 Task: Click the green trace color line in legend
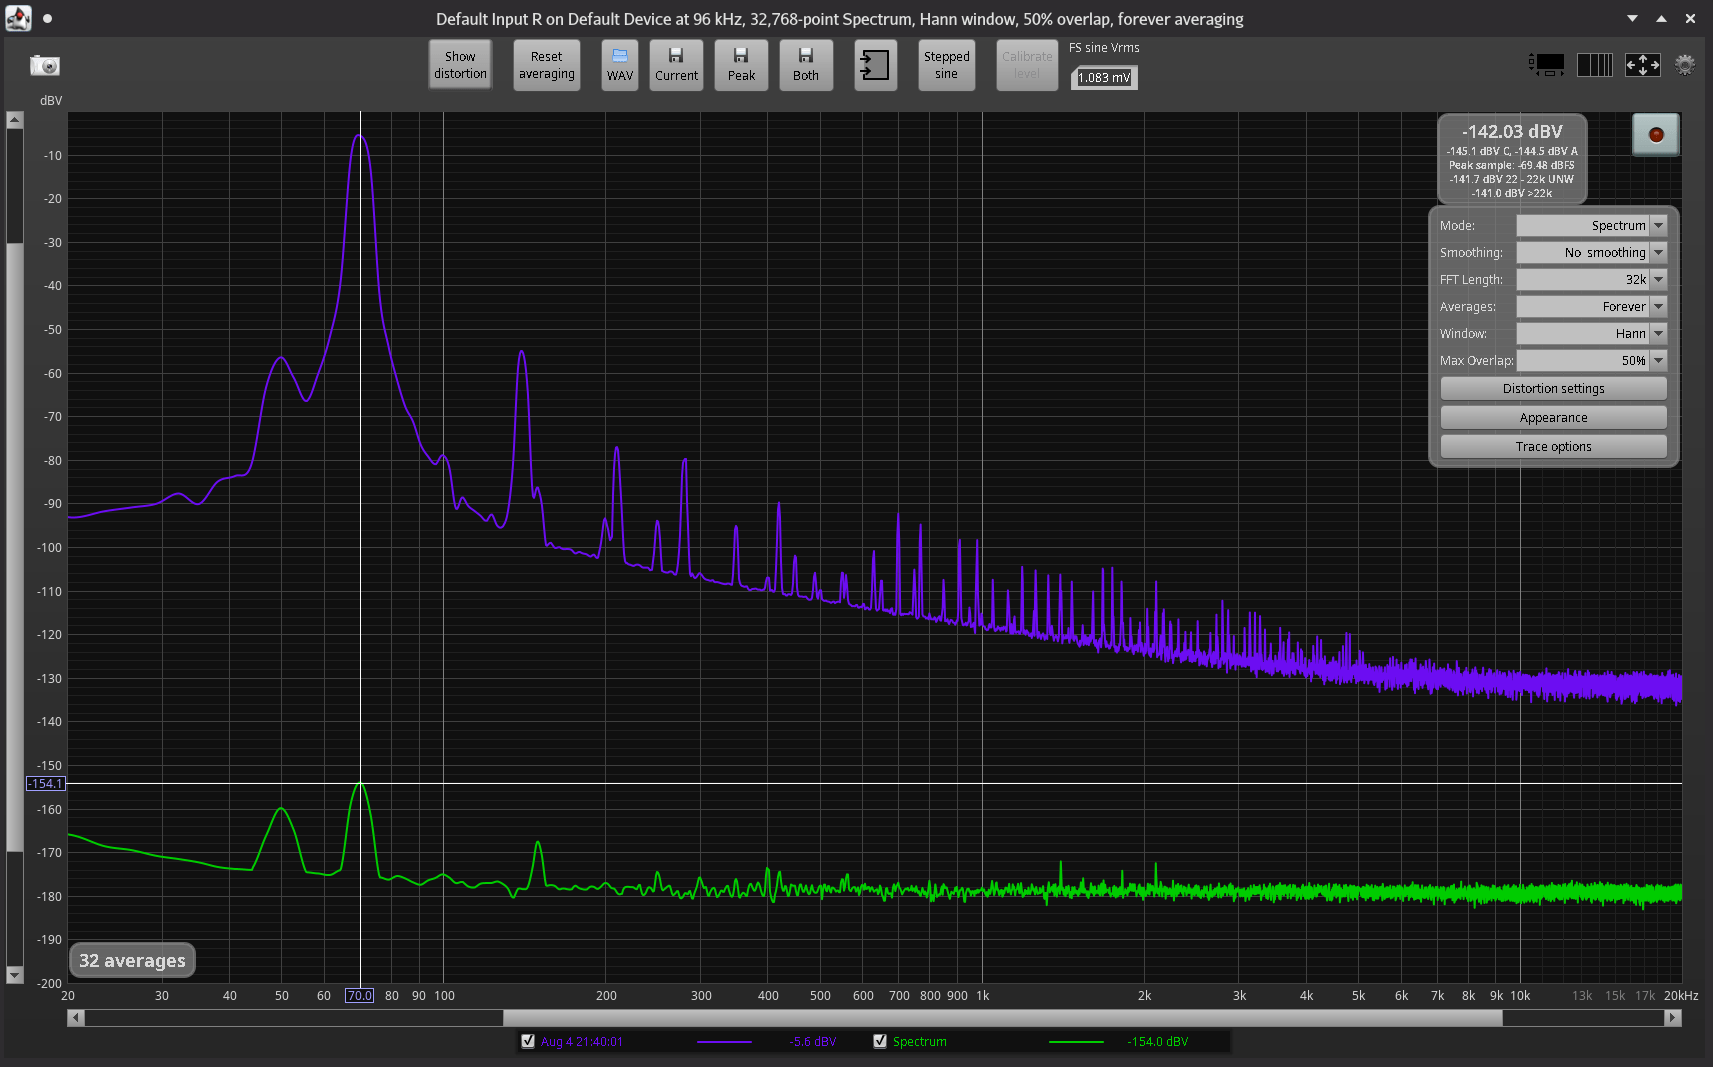(x=1076, y=1042)
